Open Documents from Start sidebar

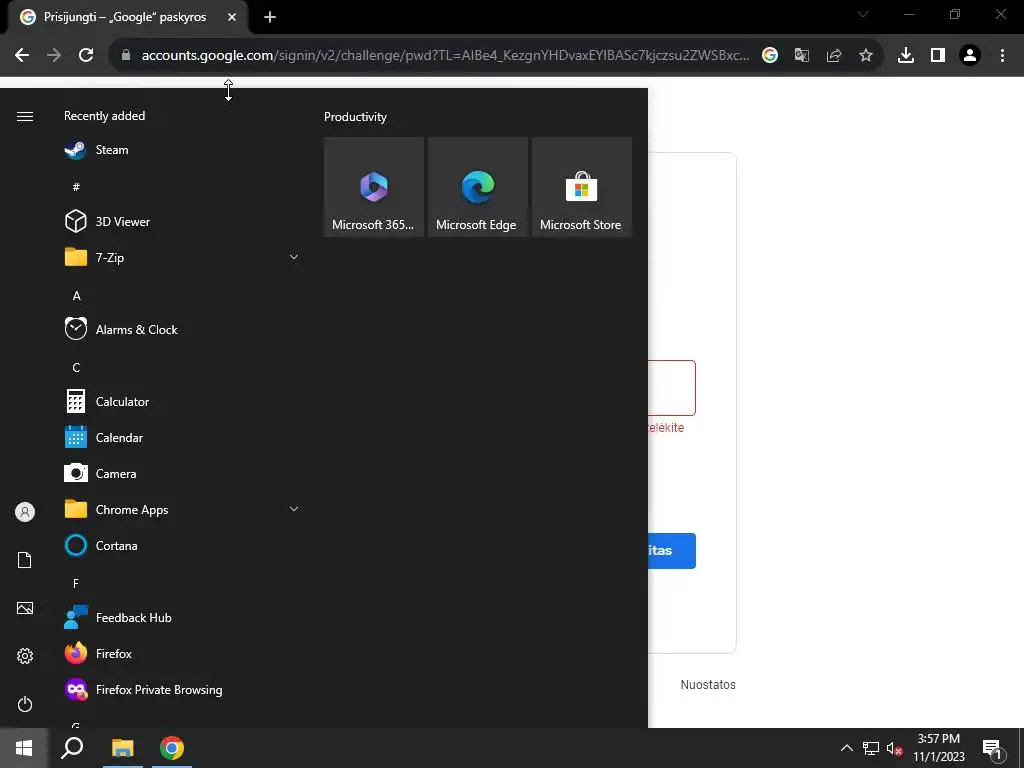point(25,560)
